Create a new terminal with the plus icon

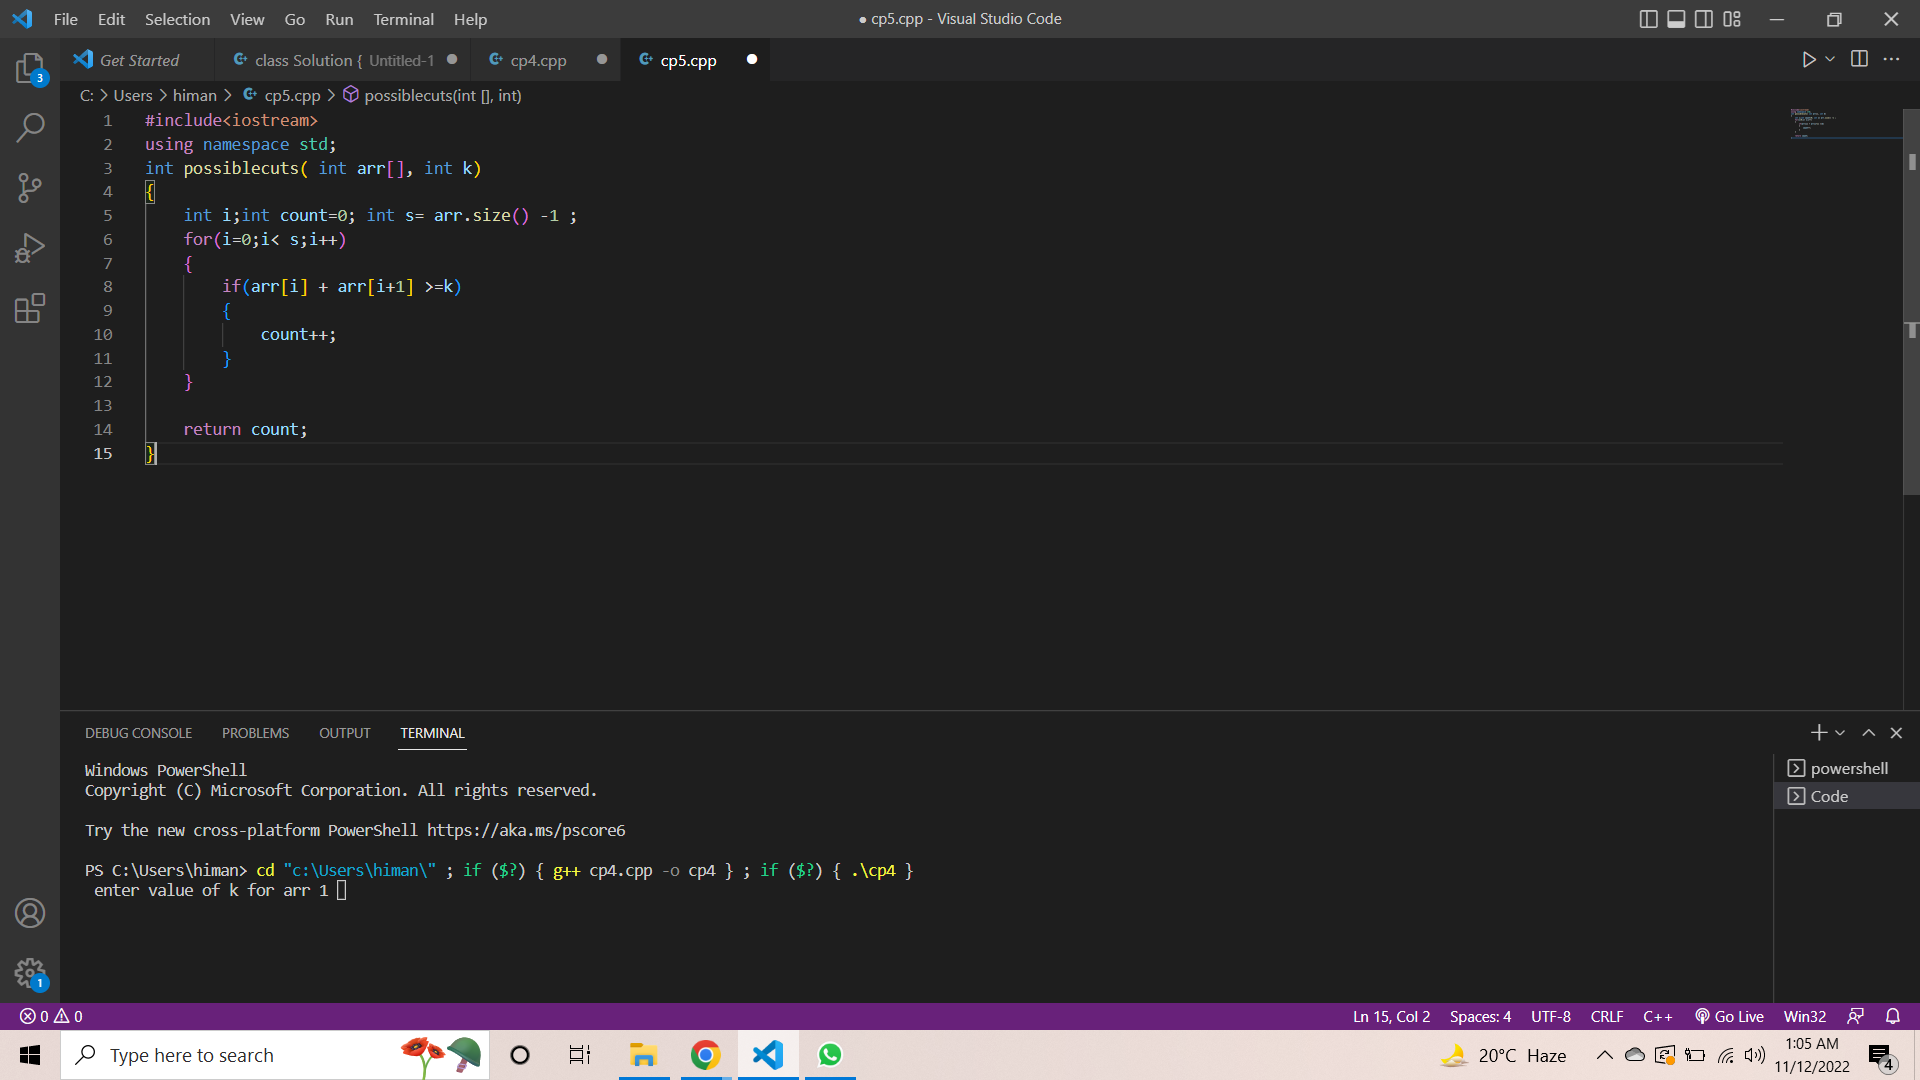(1819, 732)
